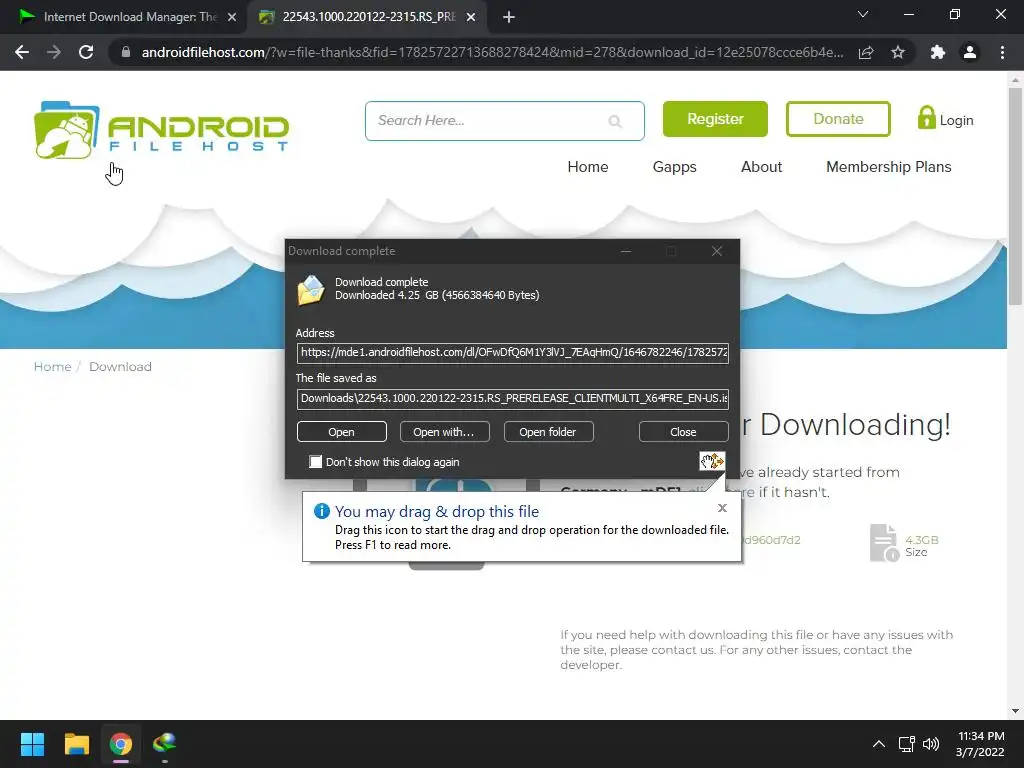Go back in Chrome browser
This screenshot has width=1024, height=768.
click(x=22, y=52)
